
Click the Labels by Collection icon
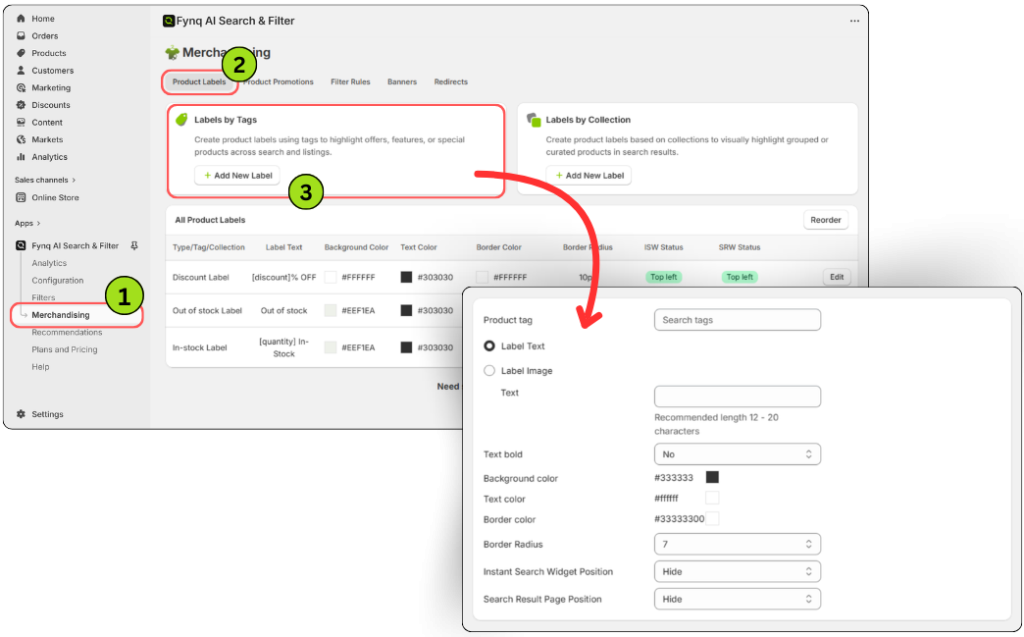click(534, 120)
